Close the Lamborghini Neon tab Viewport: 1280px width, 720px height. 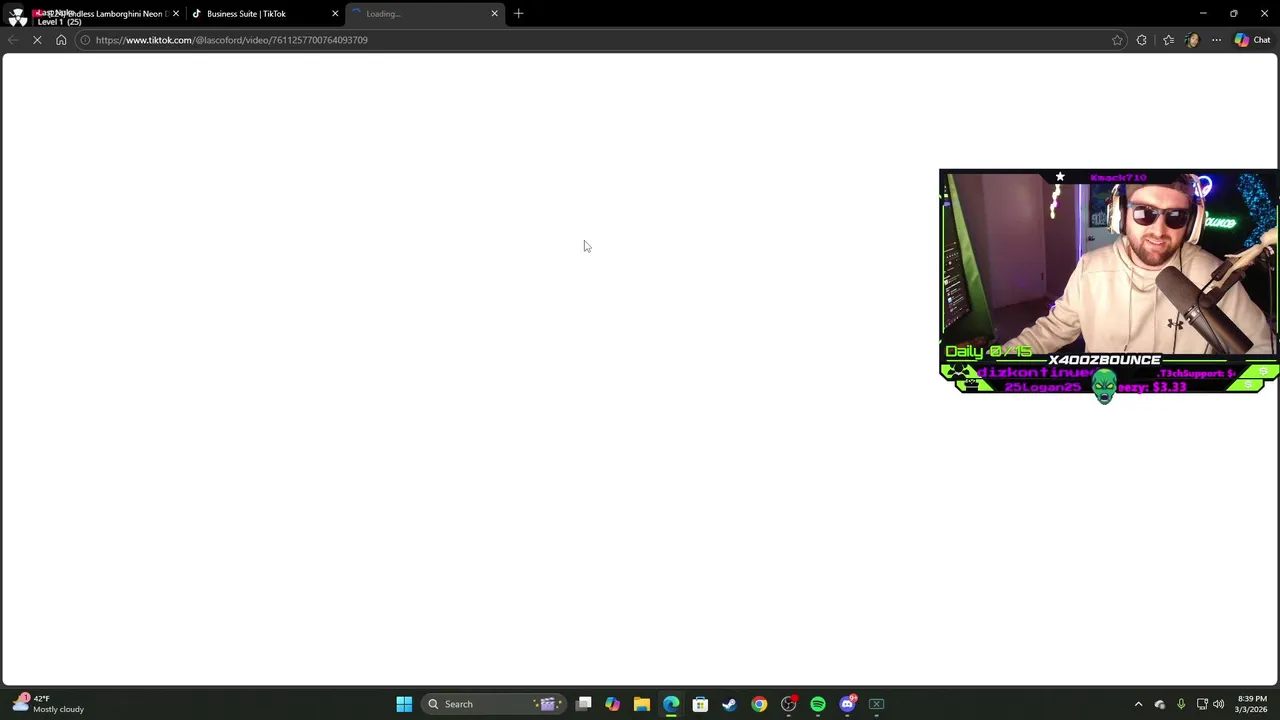176,14
